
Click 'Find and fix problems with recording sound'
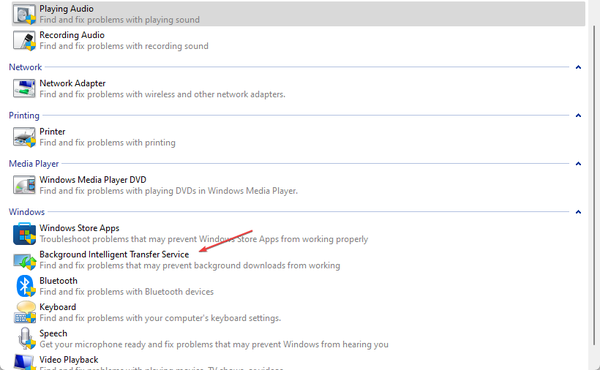[124, 46]
